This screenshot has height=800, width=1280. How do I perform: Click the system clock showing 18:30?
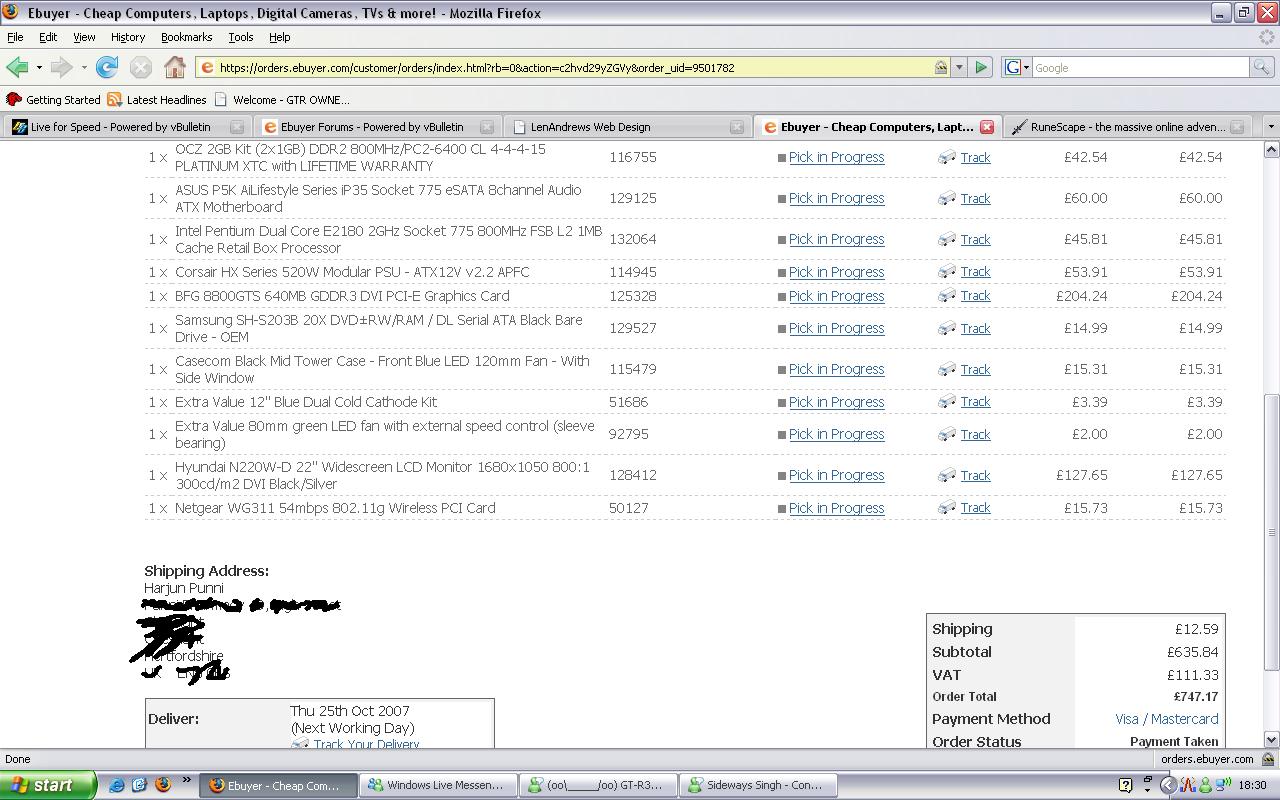click(x=1253, y=785)
